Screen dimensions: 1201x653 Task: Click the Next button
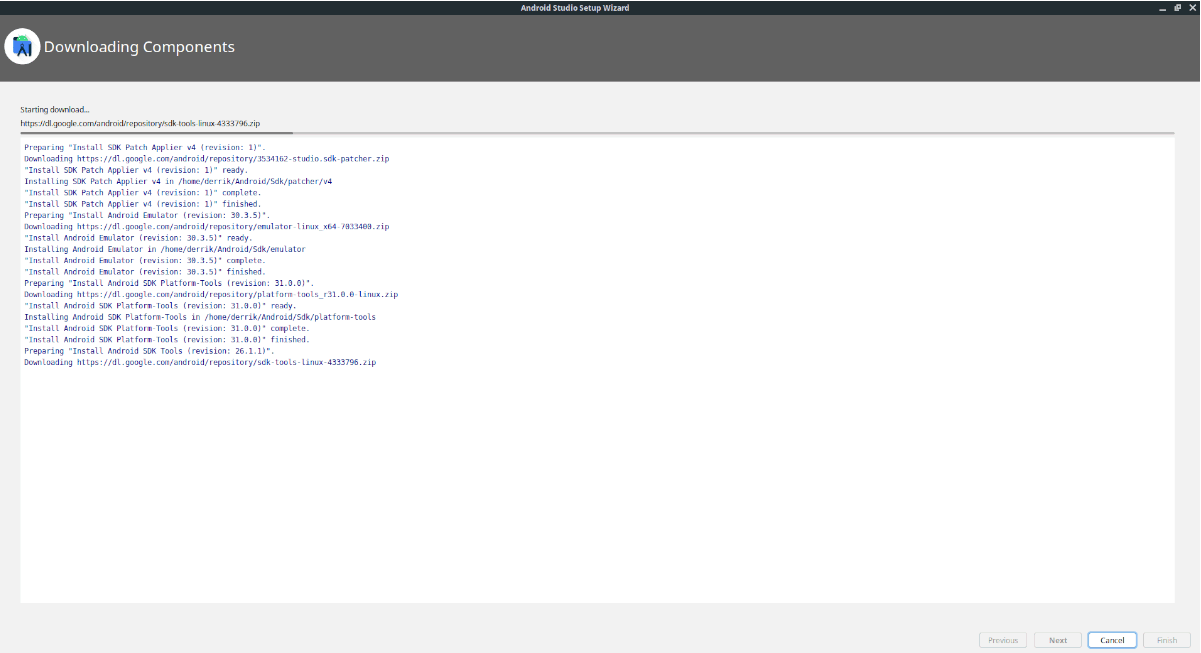(1058, 640)
